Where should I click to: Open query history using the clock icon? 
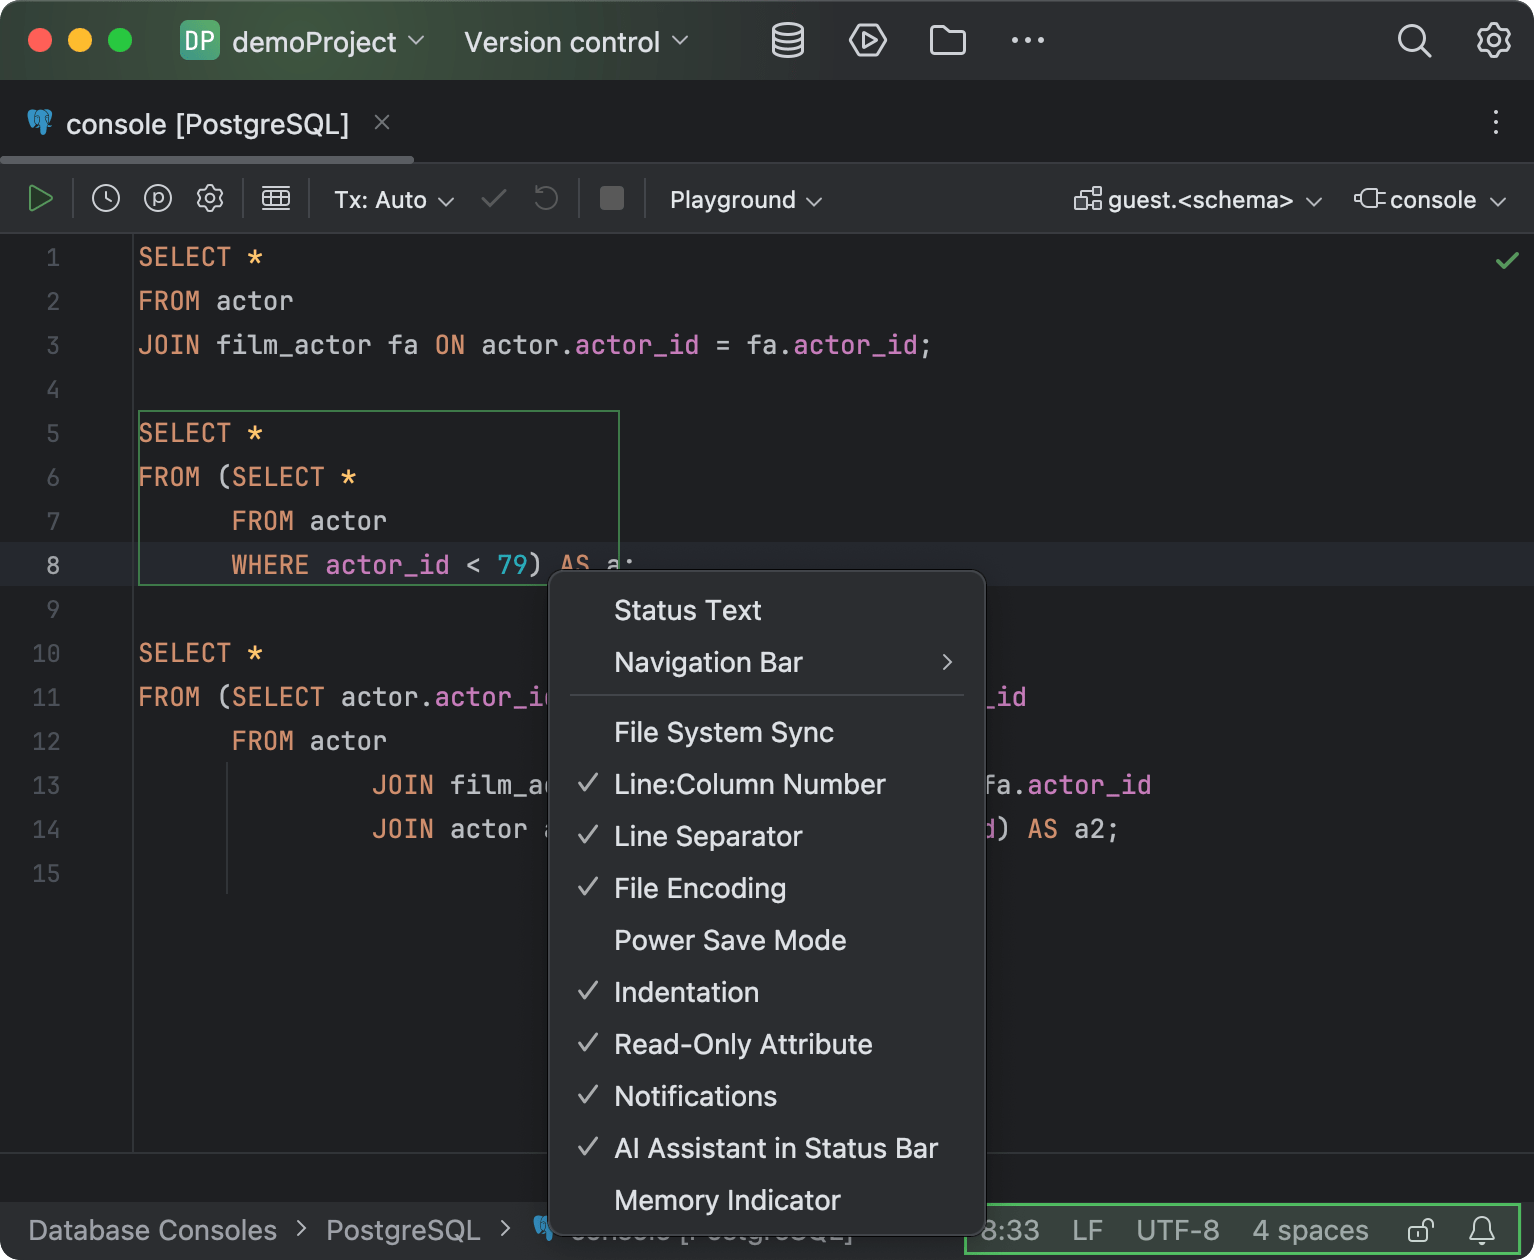click(106, 198)
